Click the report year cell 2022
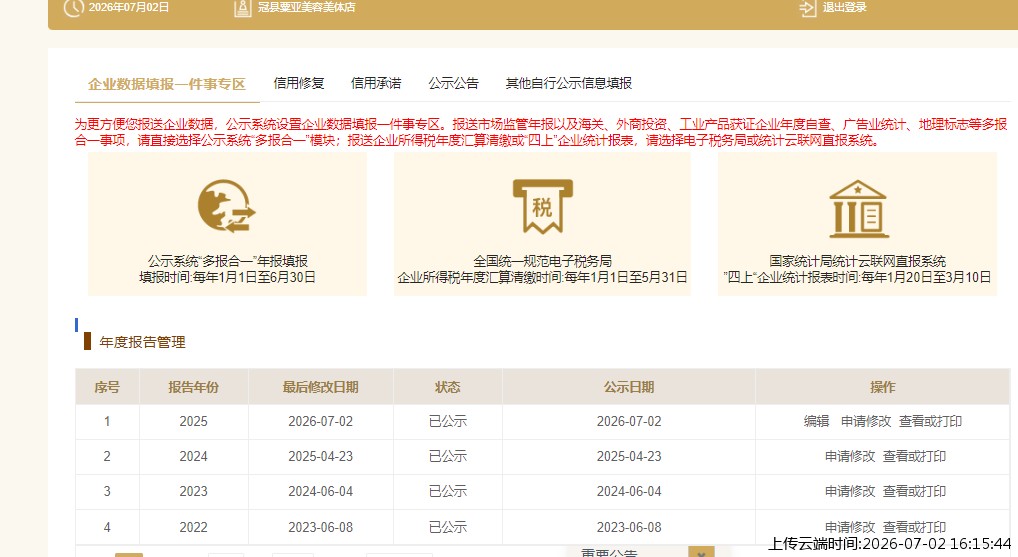 pos(193,527)
